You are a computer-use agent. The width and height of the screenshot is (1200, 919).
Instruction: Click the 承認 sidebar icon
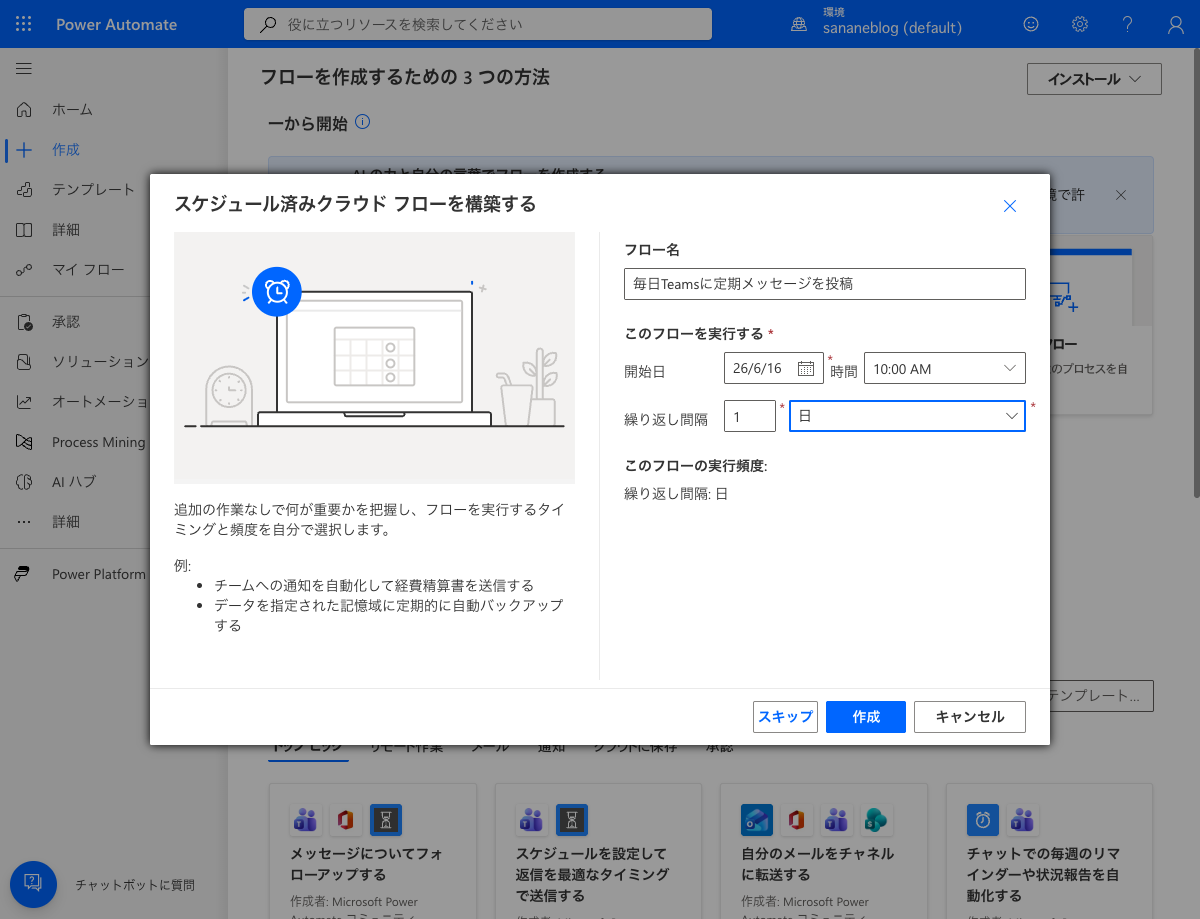coord(25,322)
